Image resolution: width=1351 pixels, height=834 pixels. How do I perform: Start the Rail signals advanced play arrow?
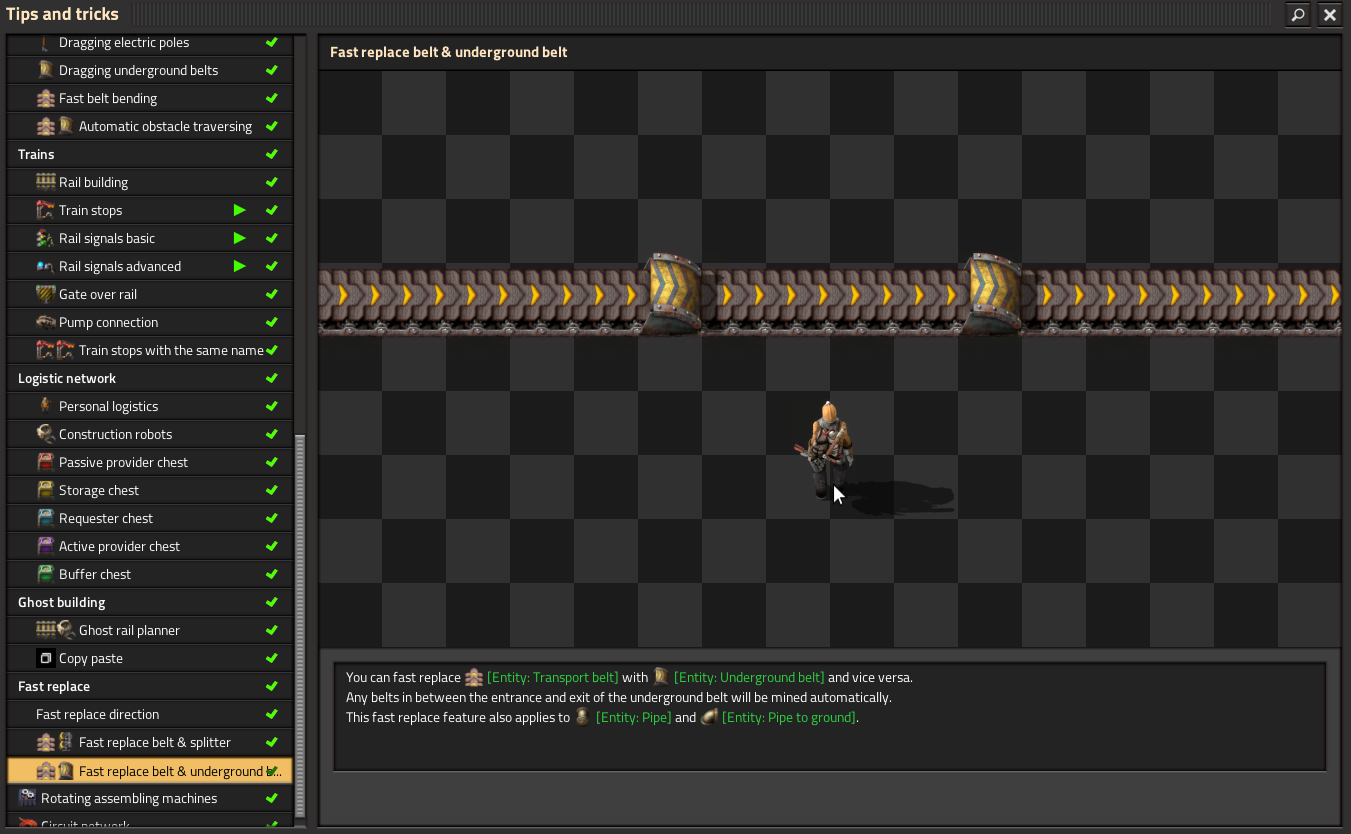pyautogui.click(x=239, y=266)
